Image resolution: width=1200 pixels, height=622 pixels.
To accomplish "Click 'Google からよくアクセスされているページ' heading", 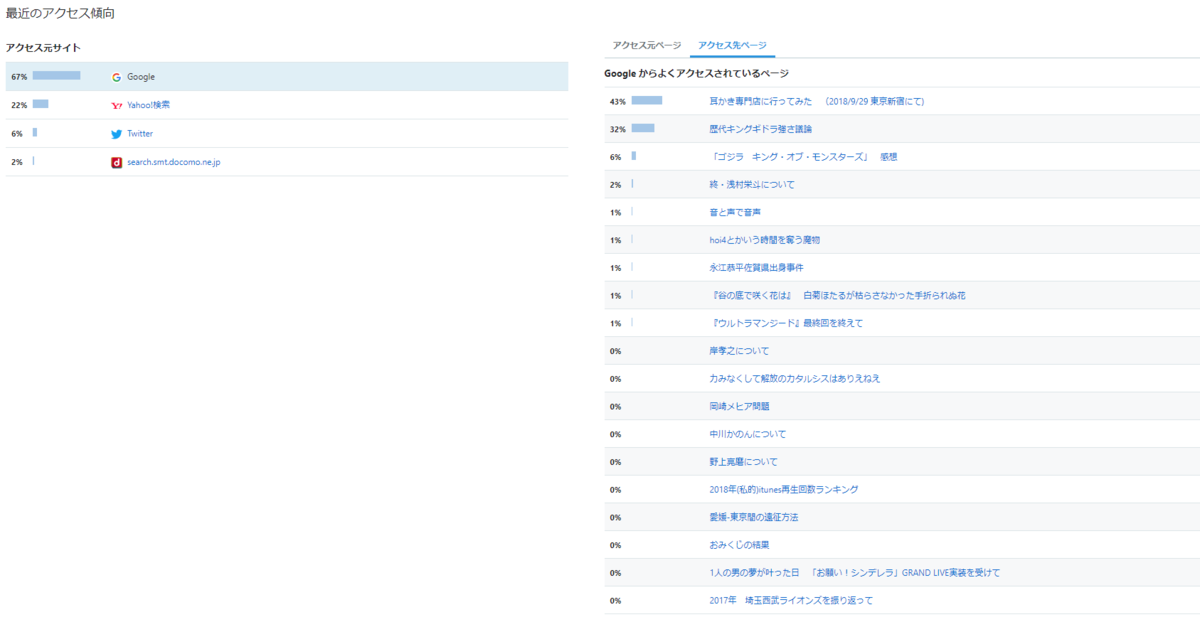I will (697, 74).
